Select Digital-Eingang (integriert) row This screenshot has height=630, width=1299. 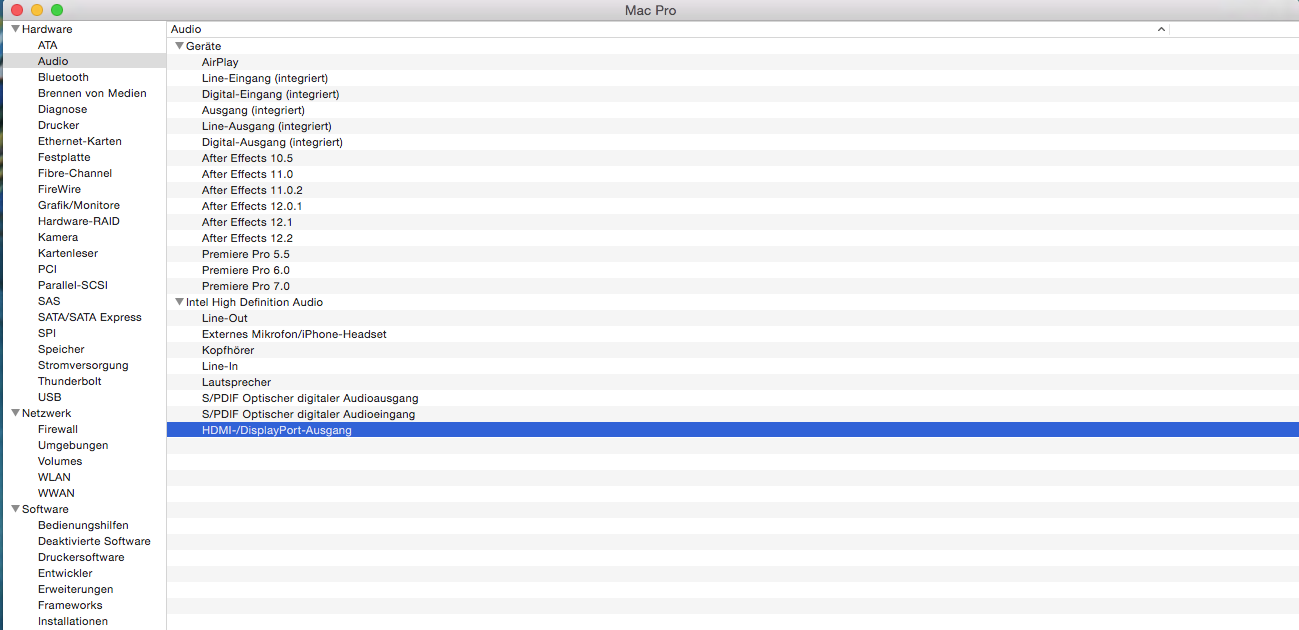732,94
